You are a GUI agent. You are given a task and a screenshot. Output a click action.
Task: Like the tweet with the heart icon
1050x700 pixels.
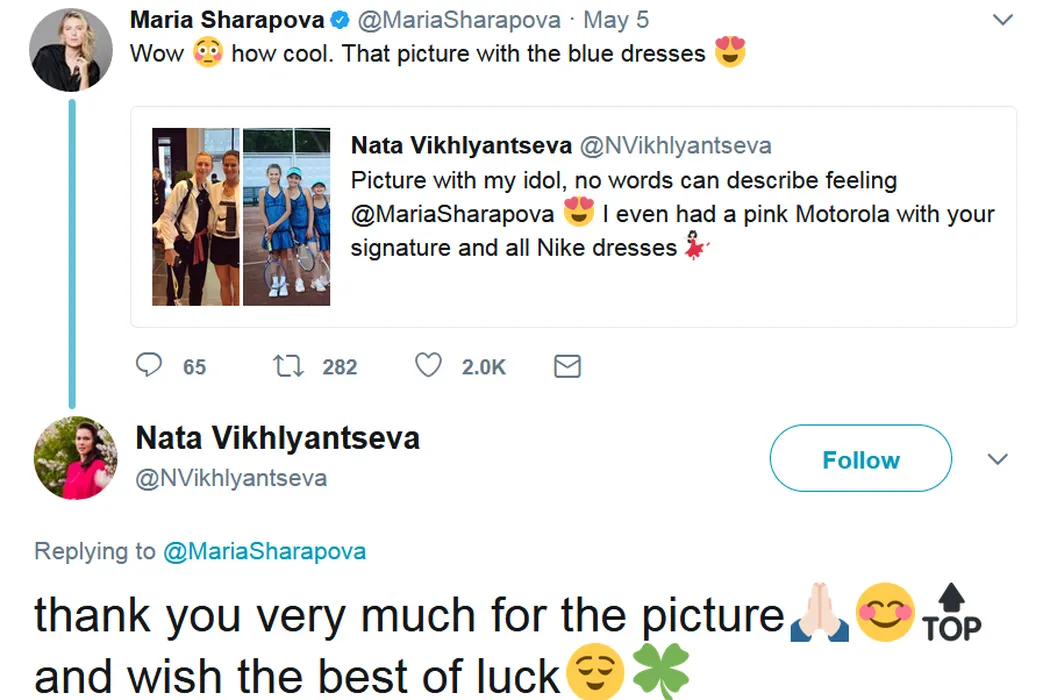pos(428,366)
